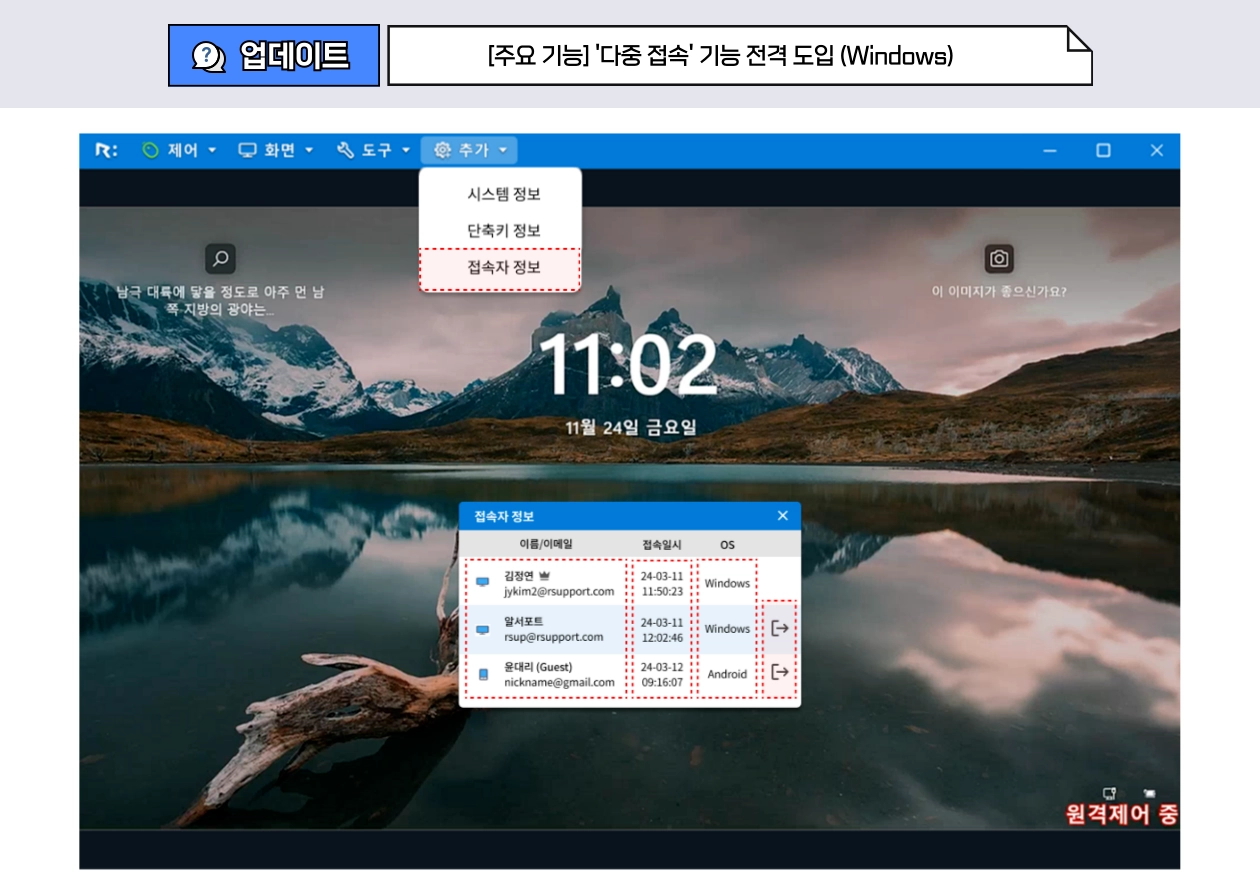The width and height of the screenshot is (1260, 891).
Task: Click the wrench icon beside 도구
Action: pyautogui.click(x=346, y=150)
